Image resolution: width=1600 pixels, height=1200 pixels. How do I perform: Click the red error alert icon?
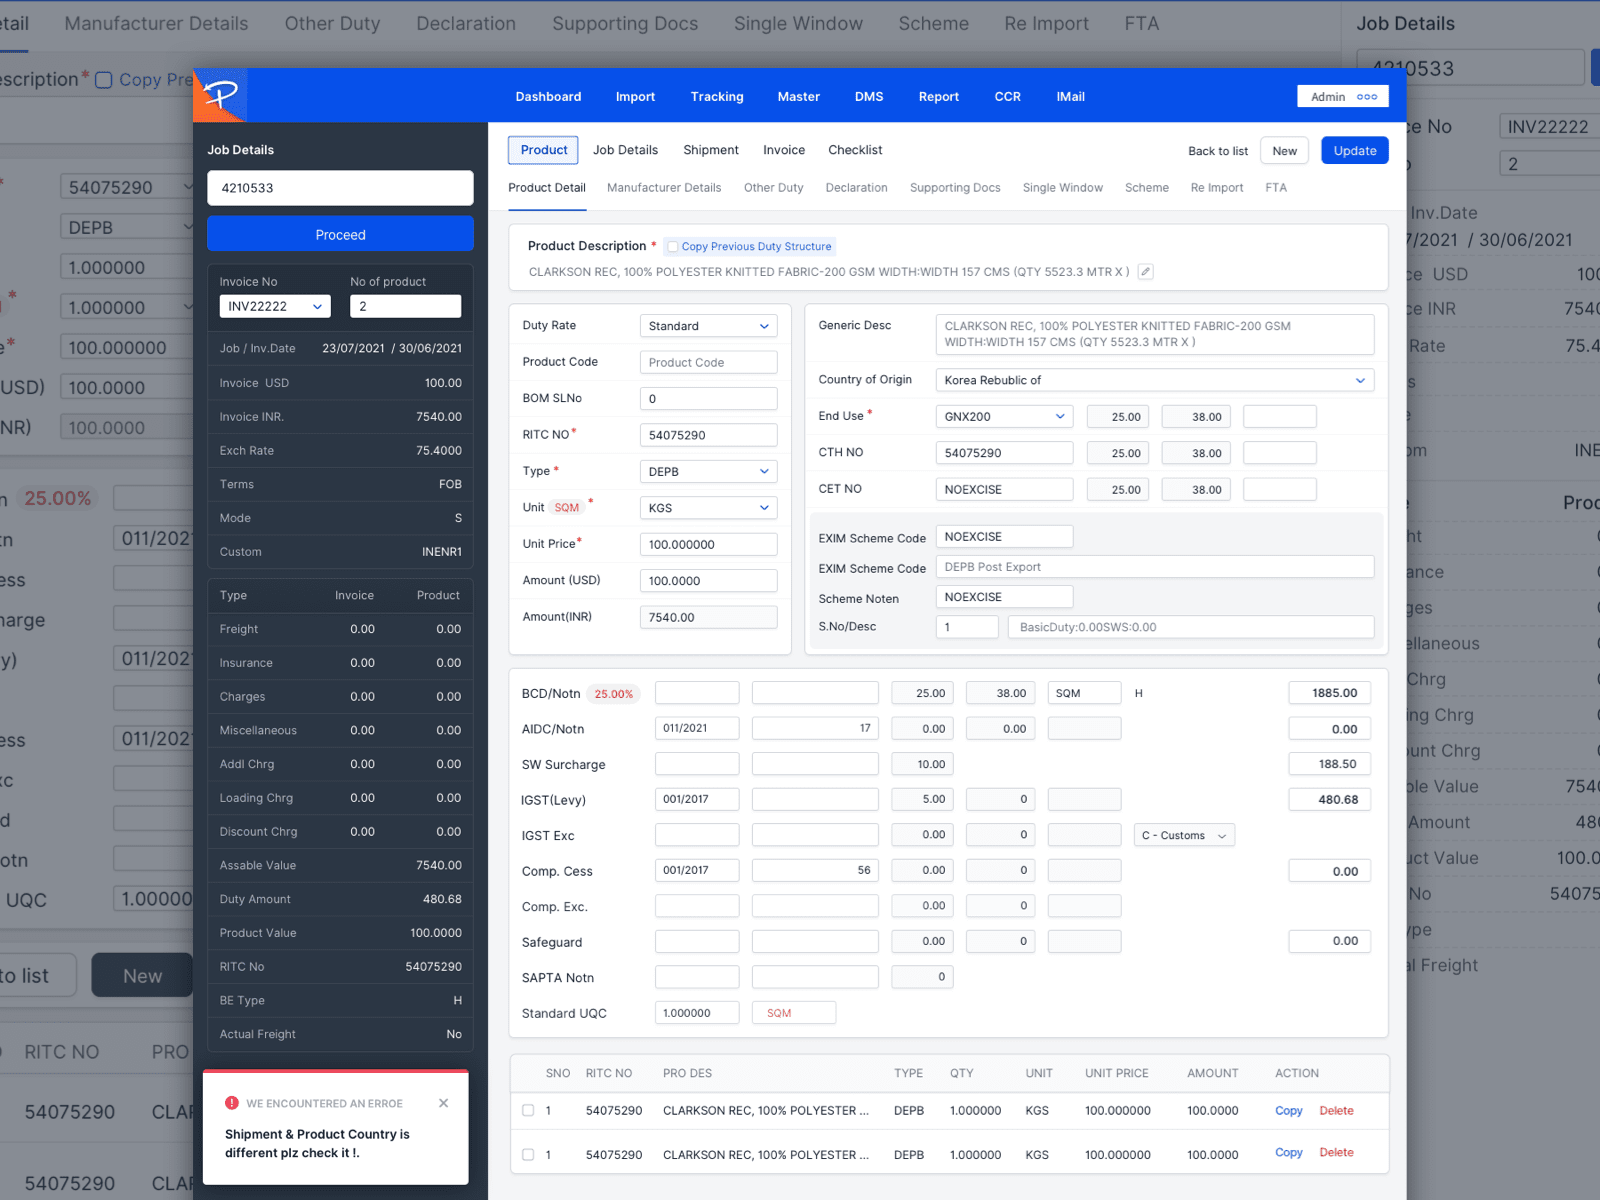click(232, 1103)
